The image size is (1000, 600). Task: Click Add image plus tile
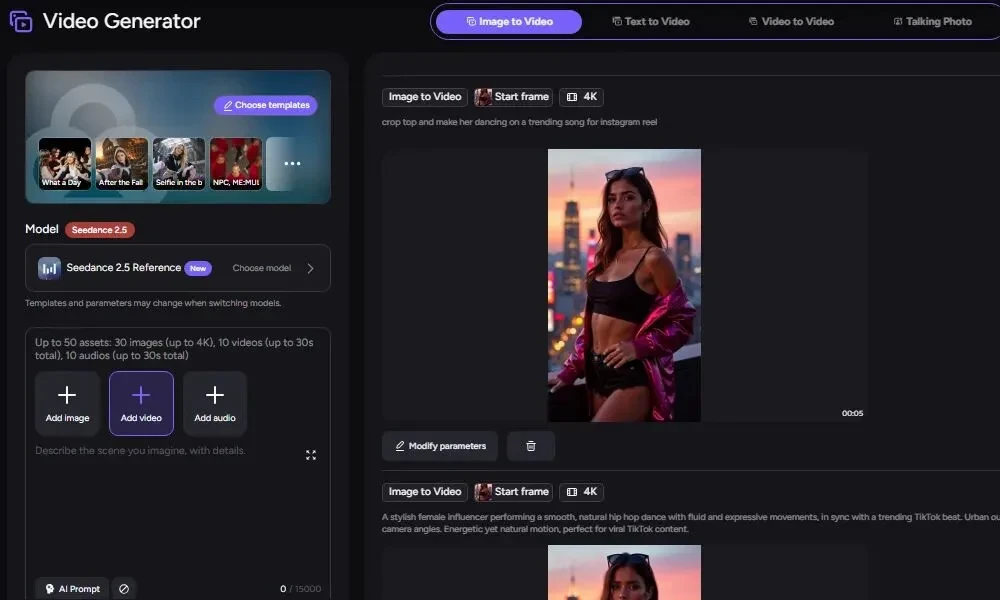coord(67,404)
